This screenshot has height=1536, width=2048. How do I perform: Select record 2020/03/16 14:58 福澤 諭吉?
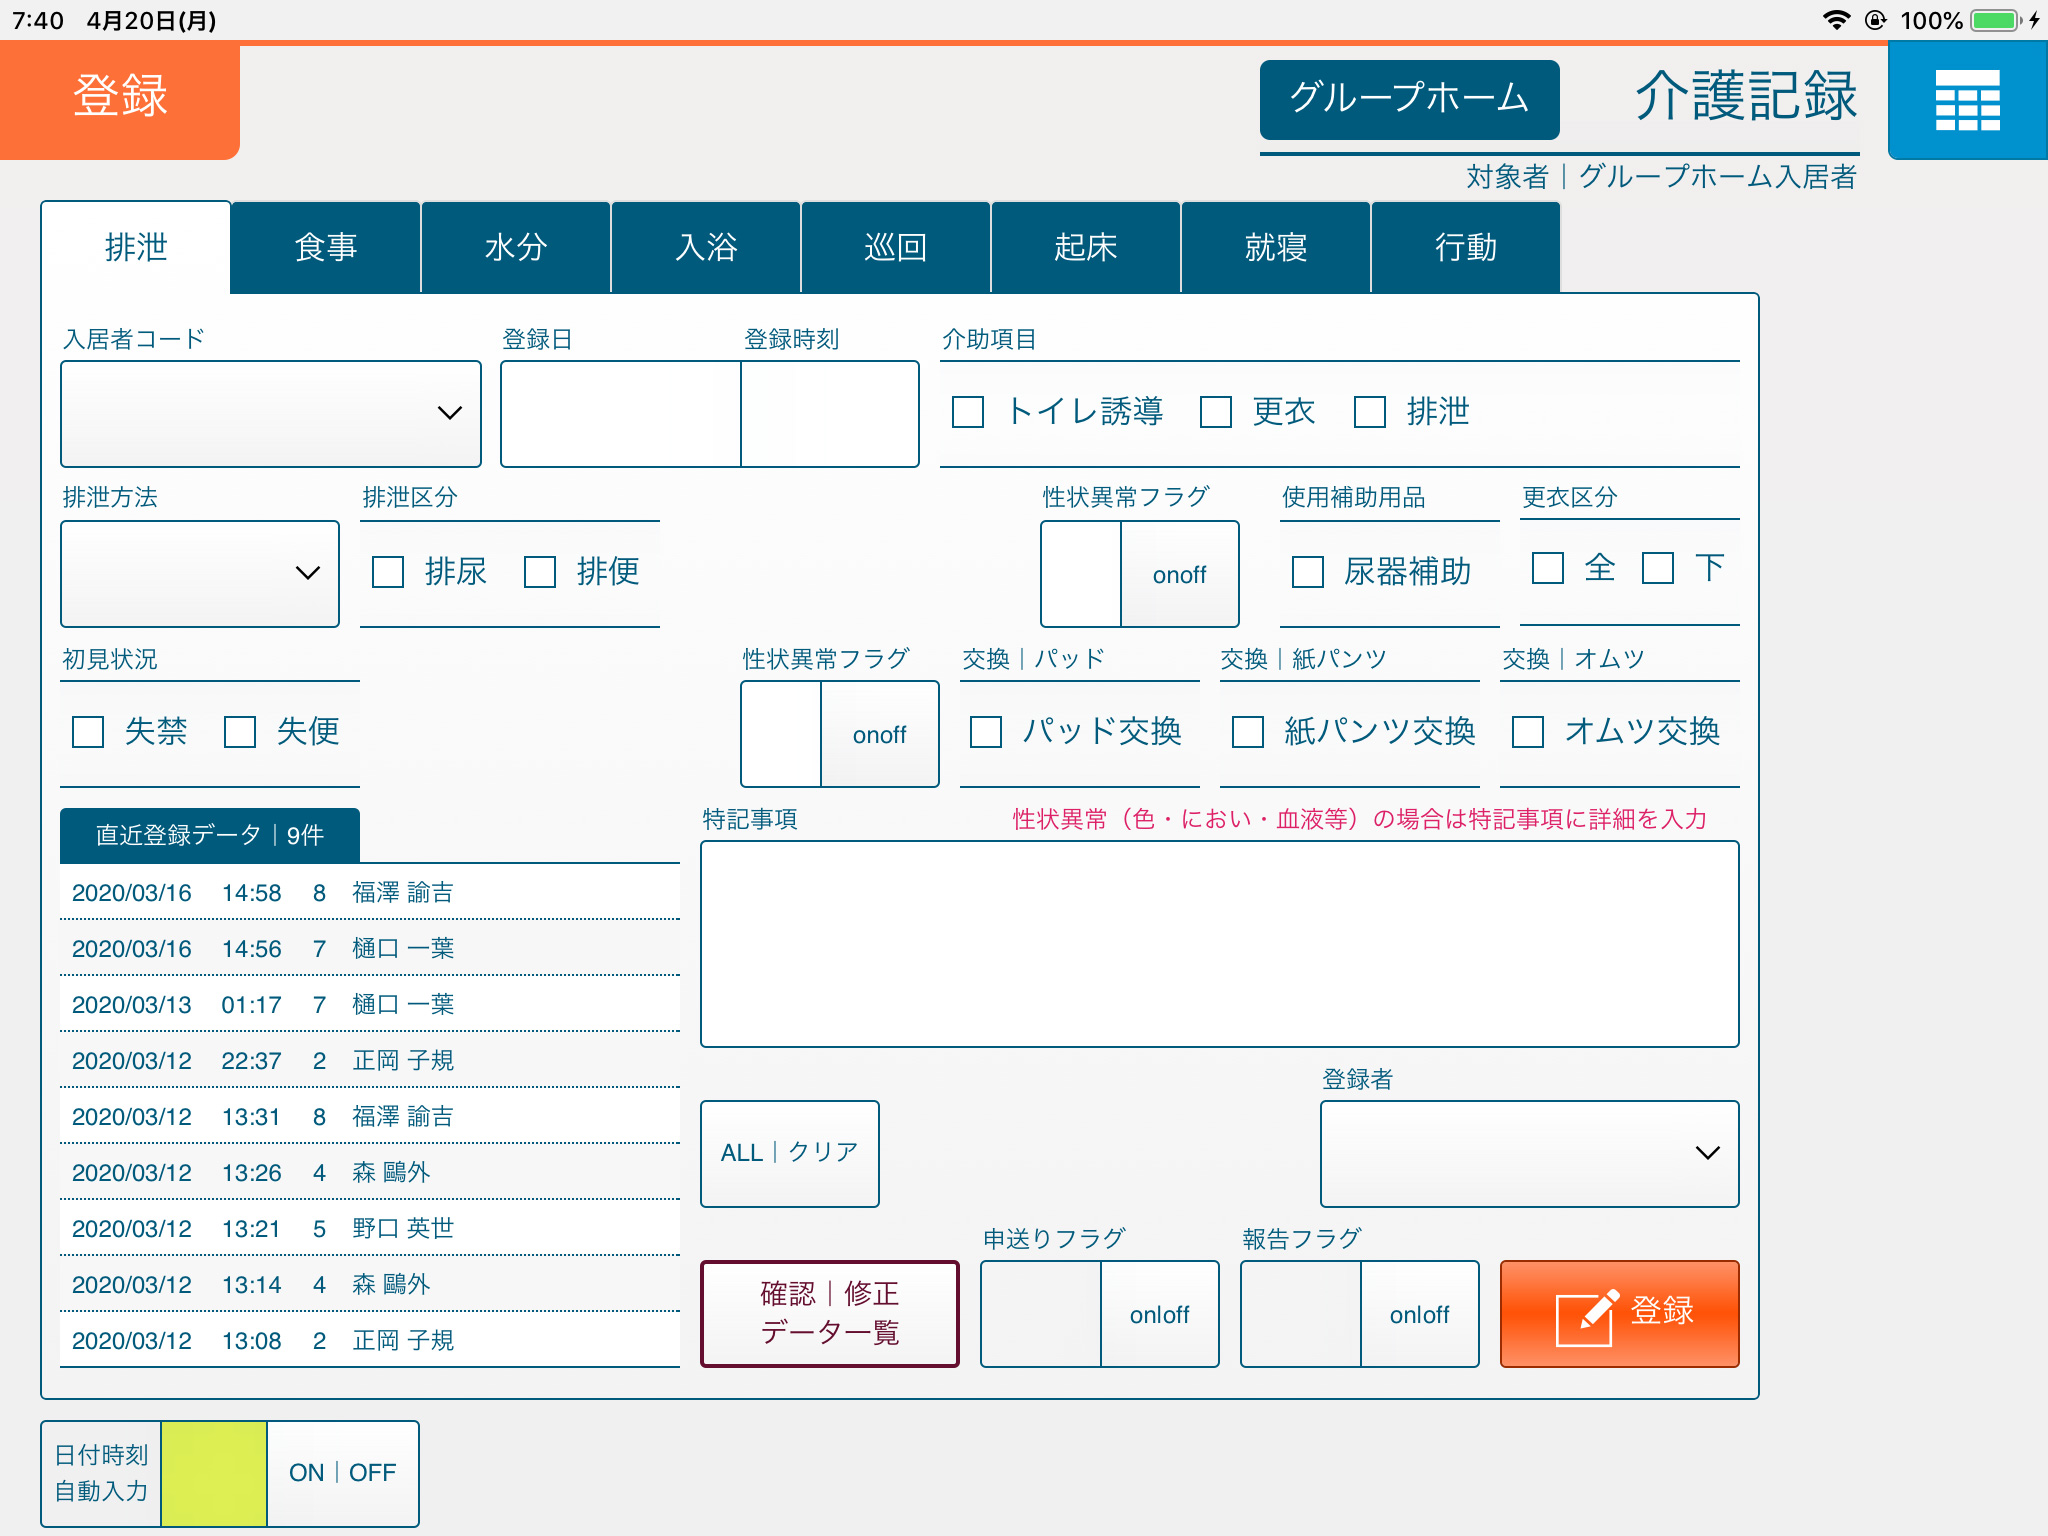(x=370, y=892)
